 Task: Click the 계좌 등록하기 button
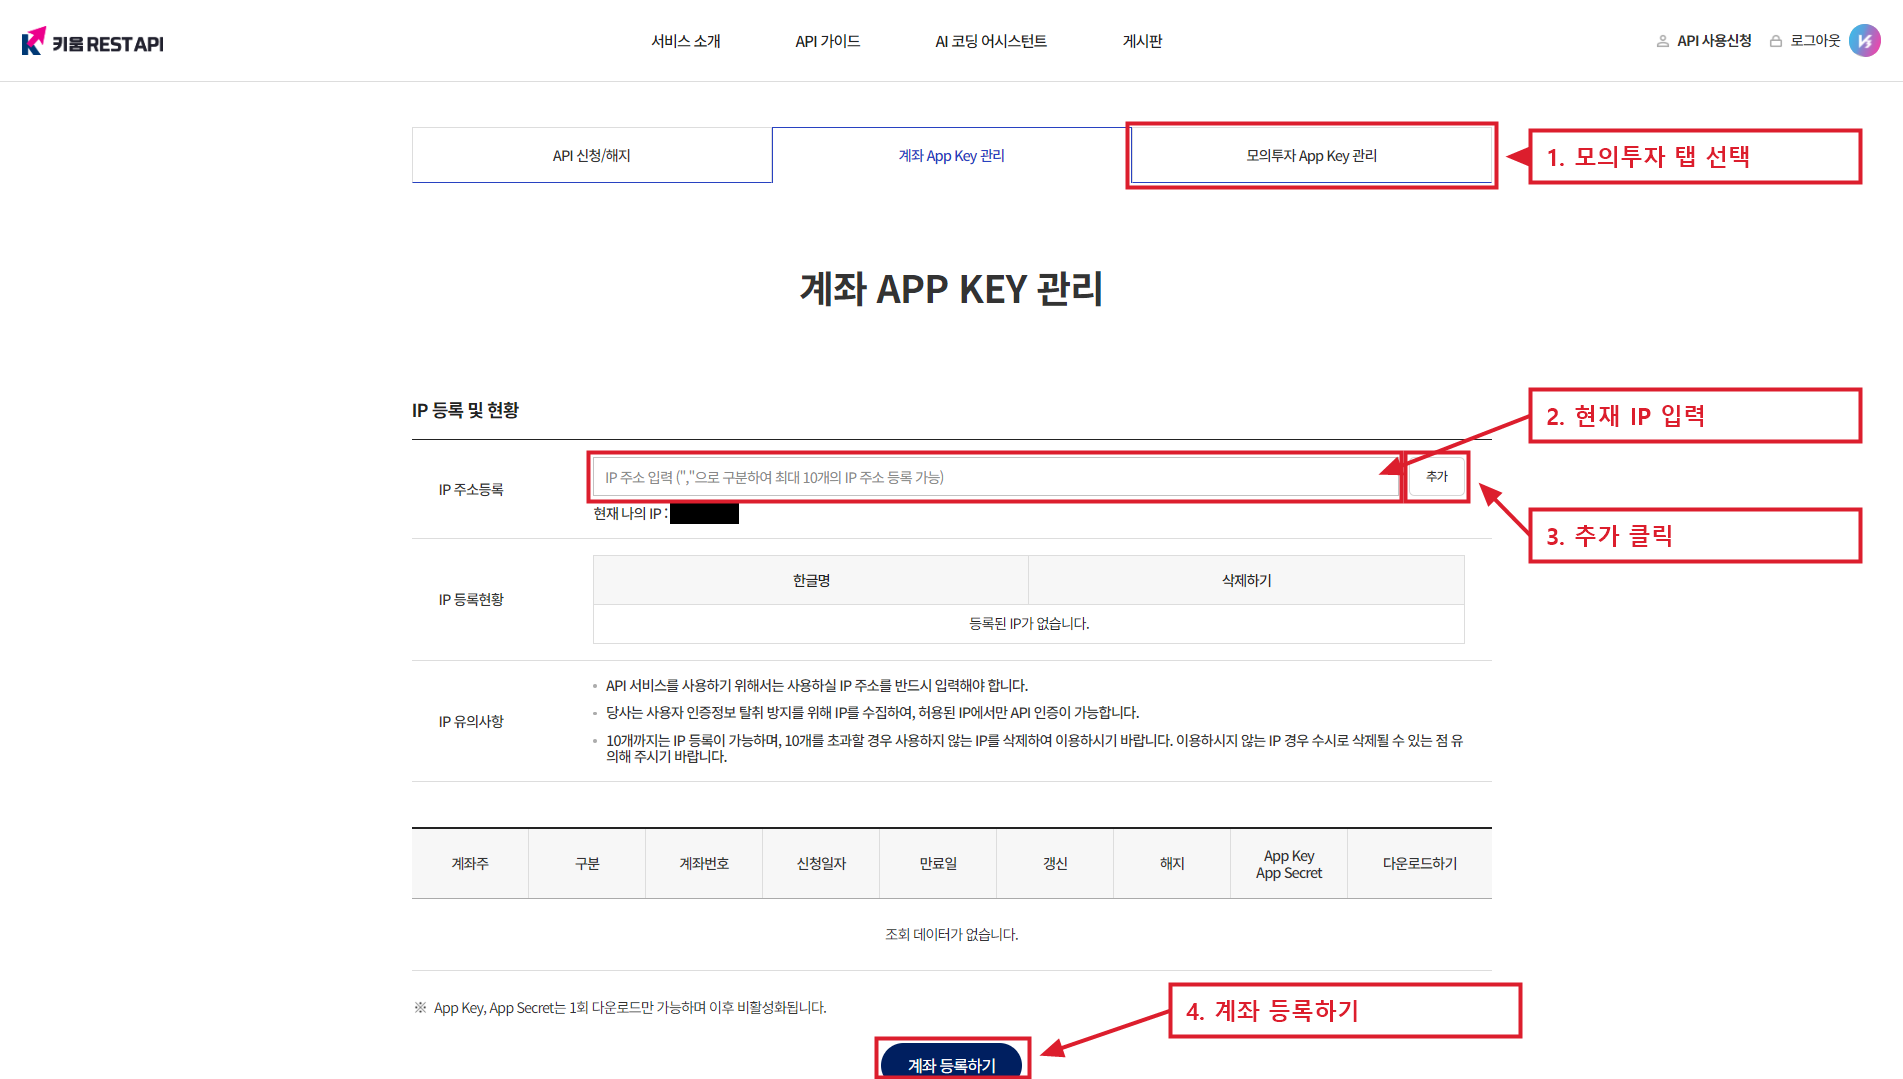pos(951,1062)
